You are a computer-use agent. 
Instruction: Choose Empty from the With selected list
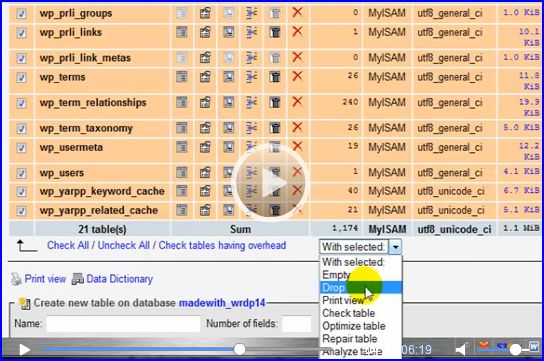360,275
